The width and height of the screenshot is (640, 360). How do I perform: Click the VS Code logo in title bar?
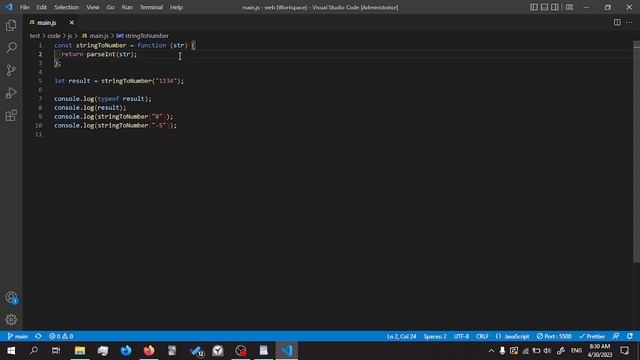[9, 7]
